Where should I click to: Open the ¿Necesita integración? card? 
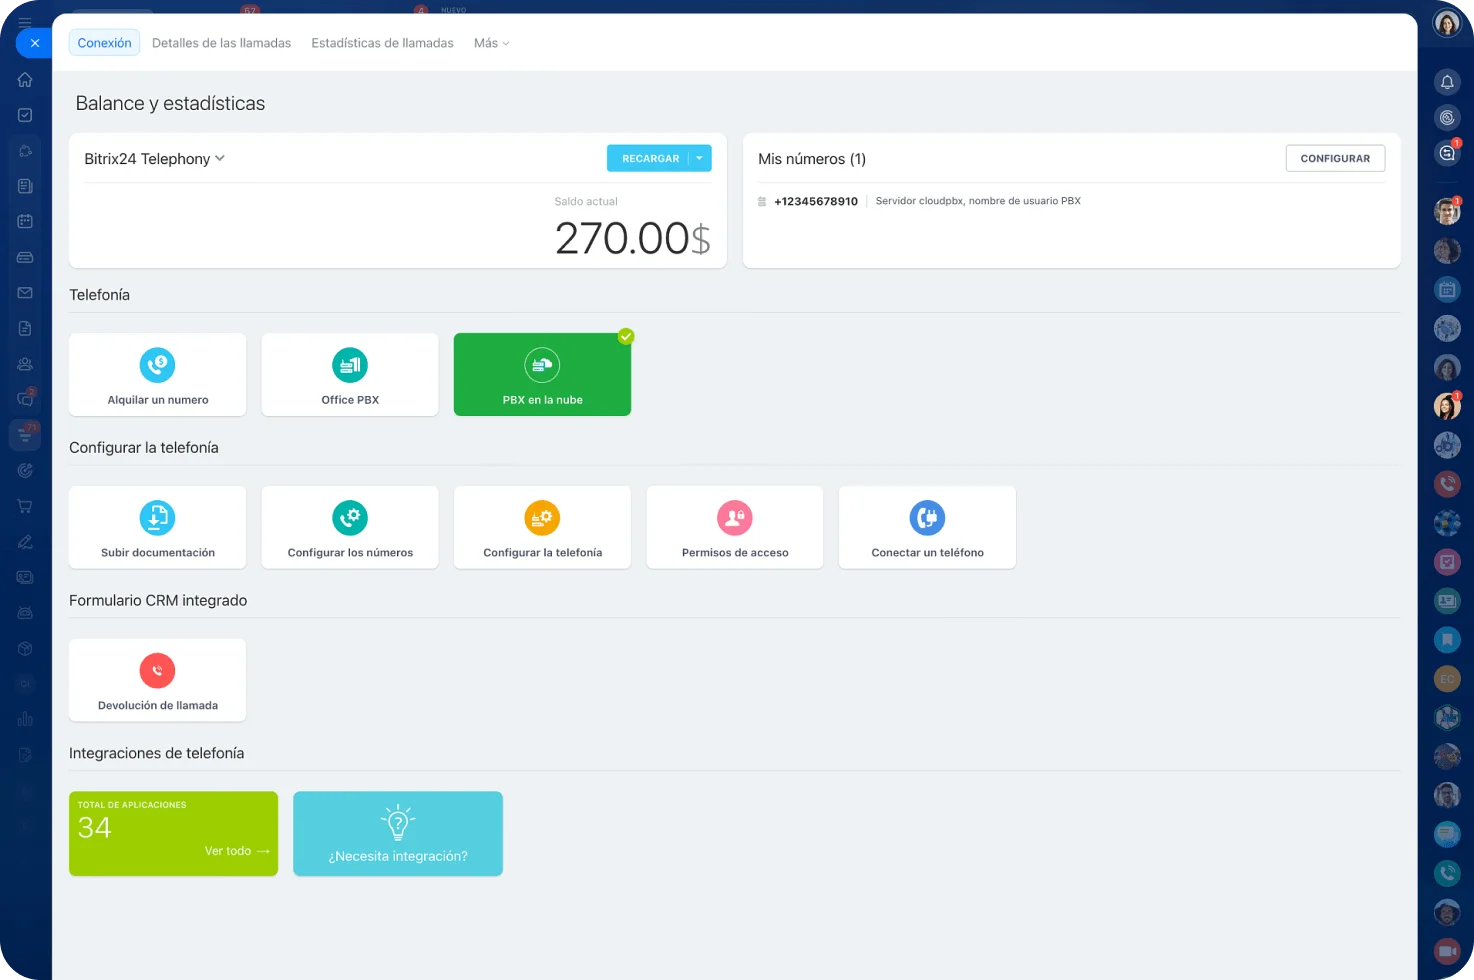397,834
